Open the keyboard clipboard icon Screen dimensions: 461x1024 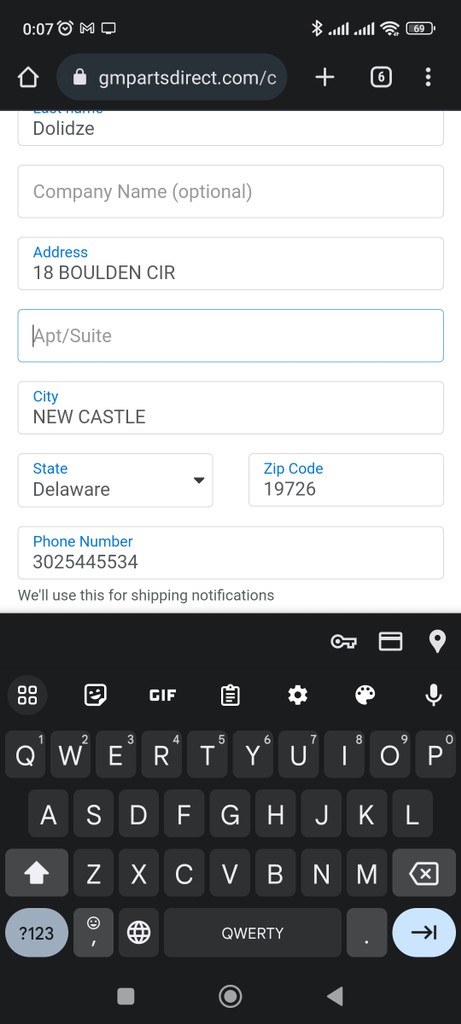click(230, 695)
